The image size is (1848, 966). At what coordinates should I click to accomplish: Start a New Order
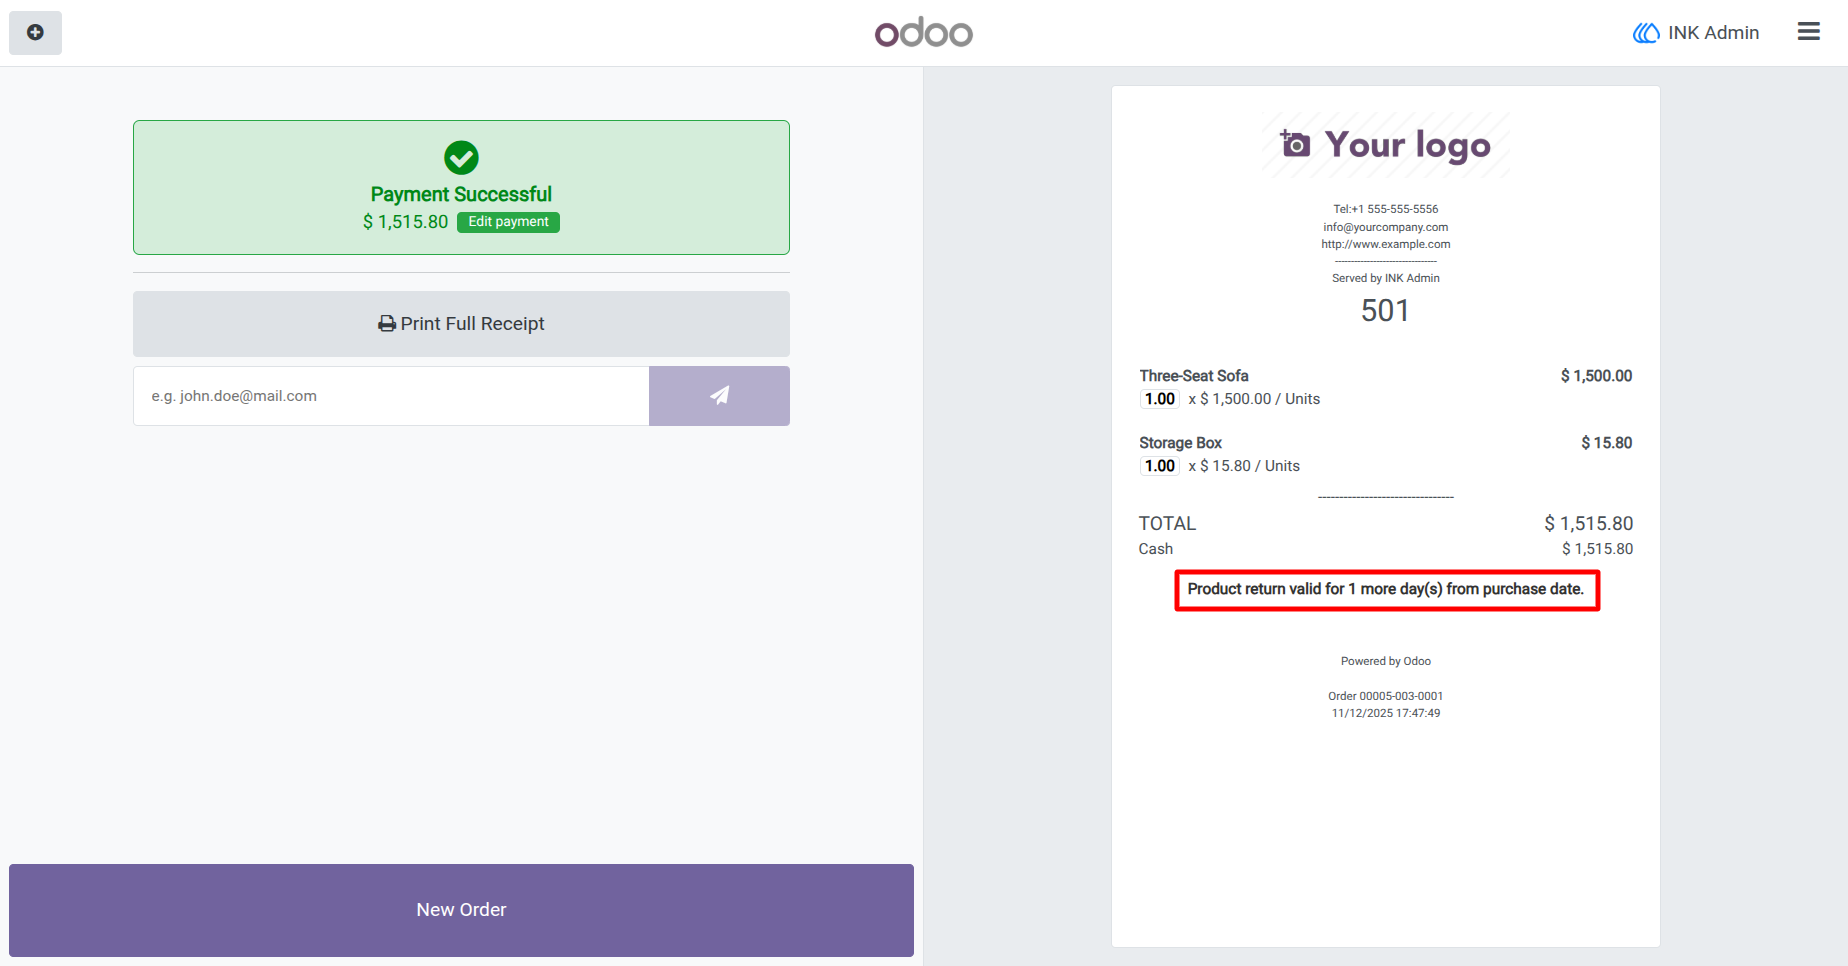[461, 910]
